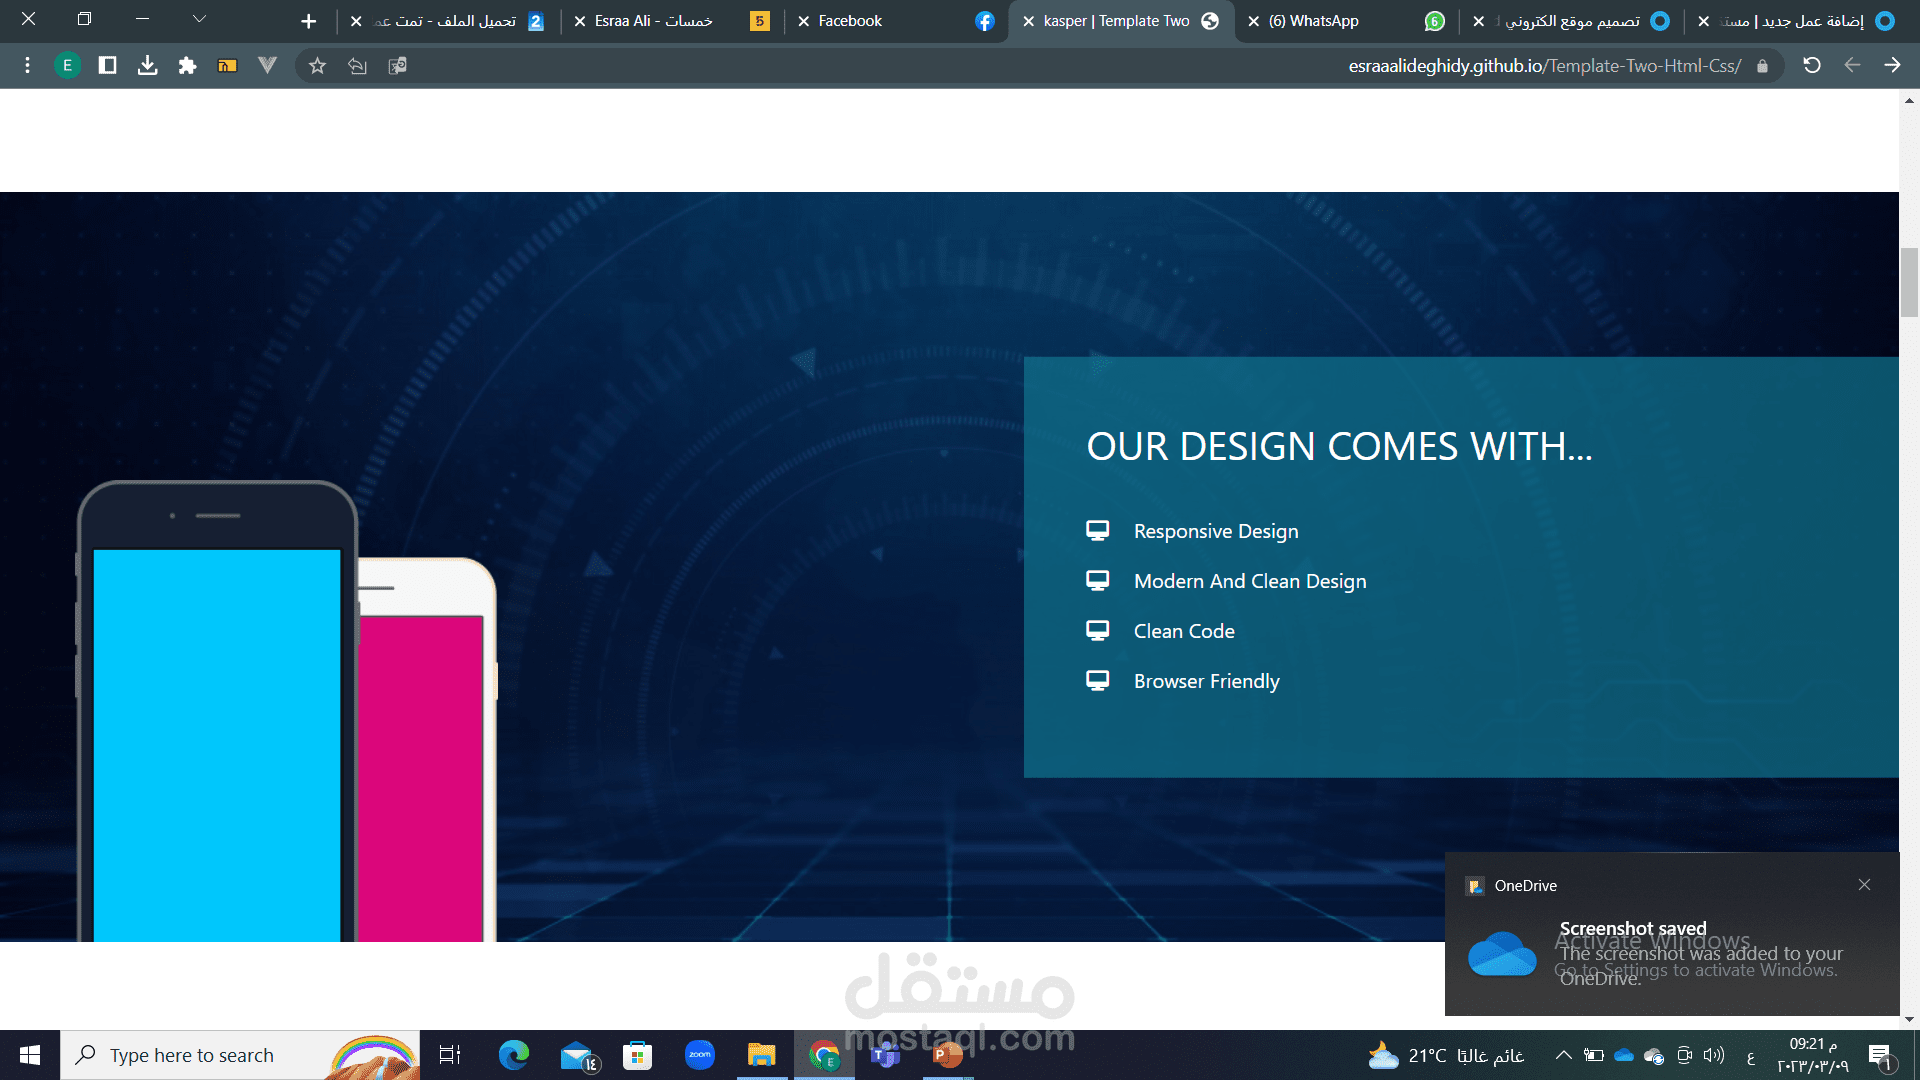The image size is (1920, 1080).
Task: Click the green E profile avatar
Action: point(67,66)
